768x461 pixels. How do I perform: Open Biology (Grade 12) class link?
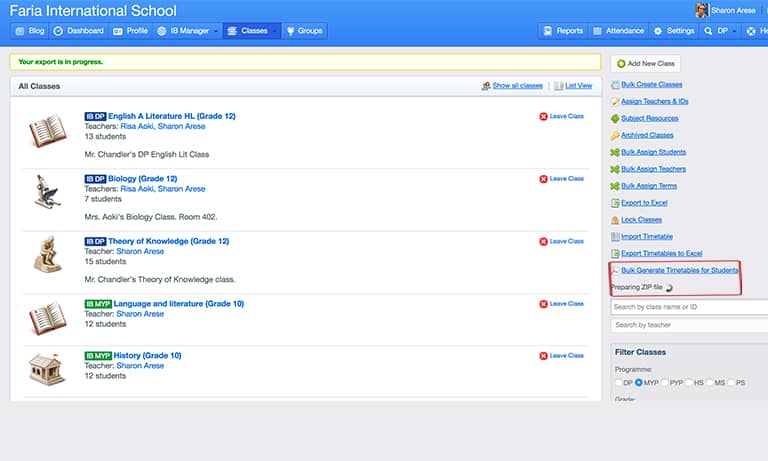[x=143, y=179]
